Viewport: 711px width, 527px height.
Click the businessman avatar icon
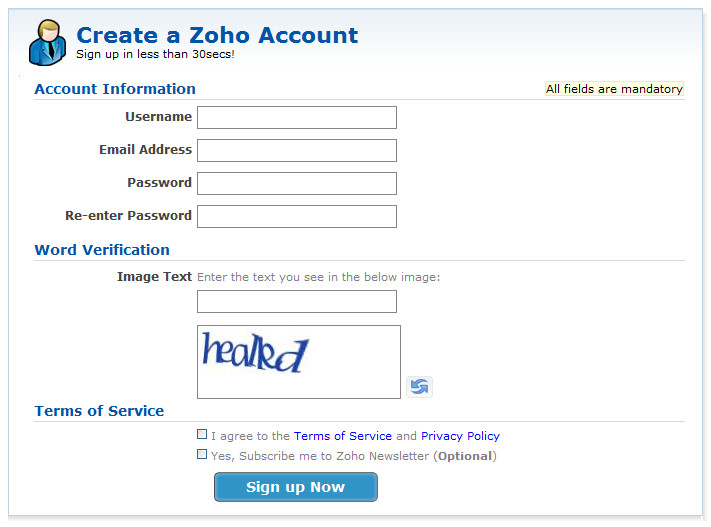click(48, 43)
